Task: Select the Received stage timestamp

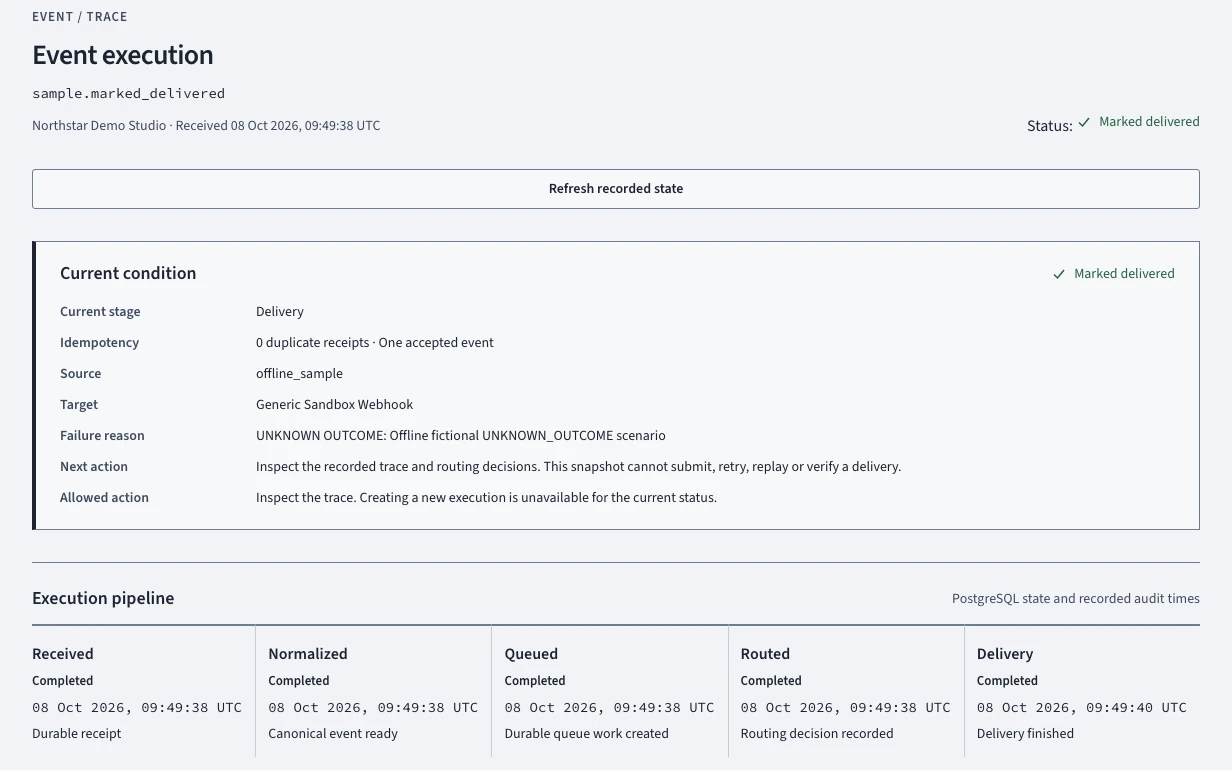Action: [x=137, y=707]
